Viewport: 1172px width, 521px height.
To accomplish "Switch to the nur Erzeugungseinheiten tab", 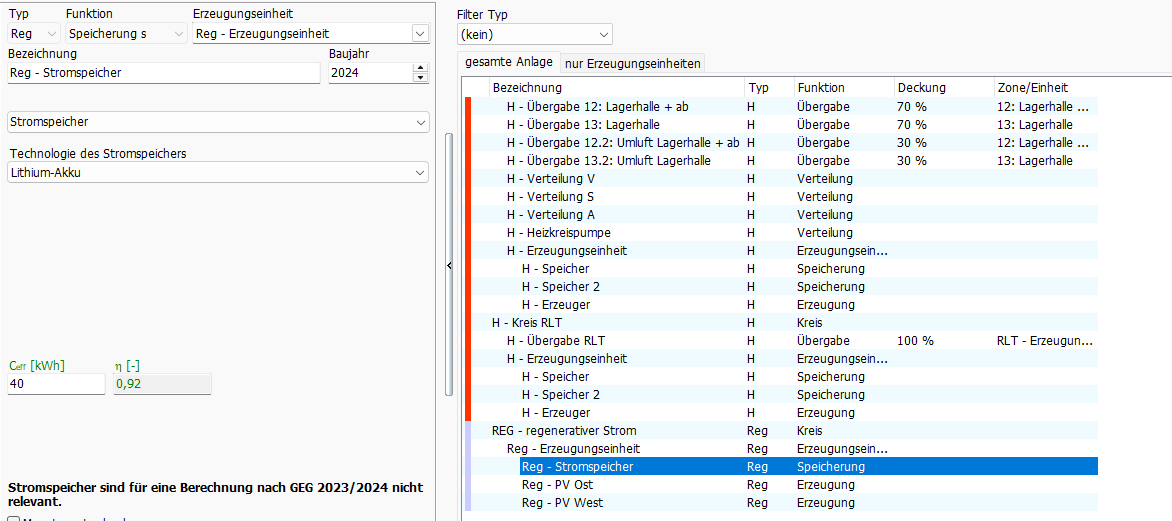I will tap(633, 63).
